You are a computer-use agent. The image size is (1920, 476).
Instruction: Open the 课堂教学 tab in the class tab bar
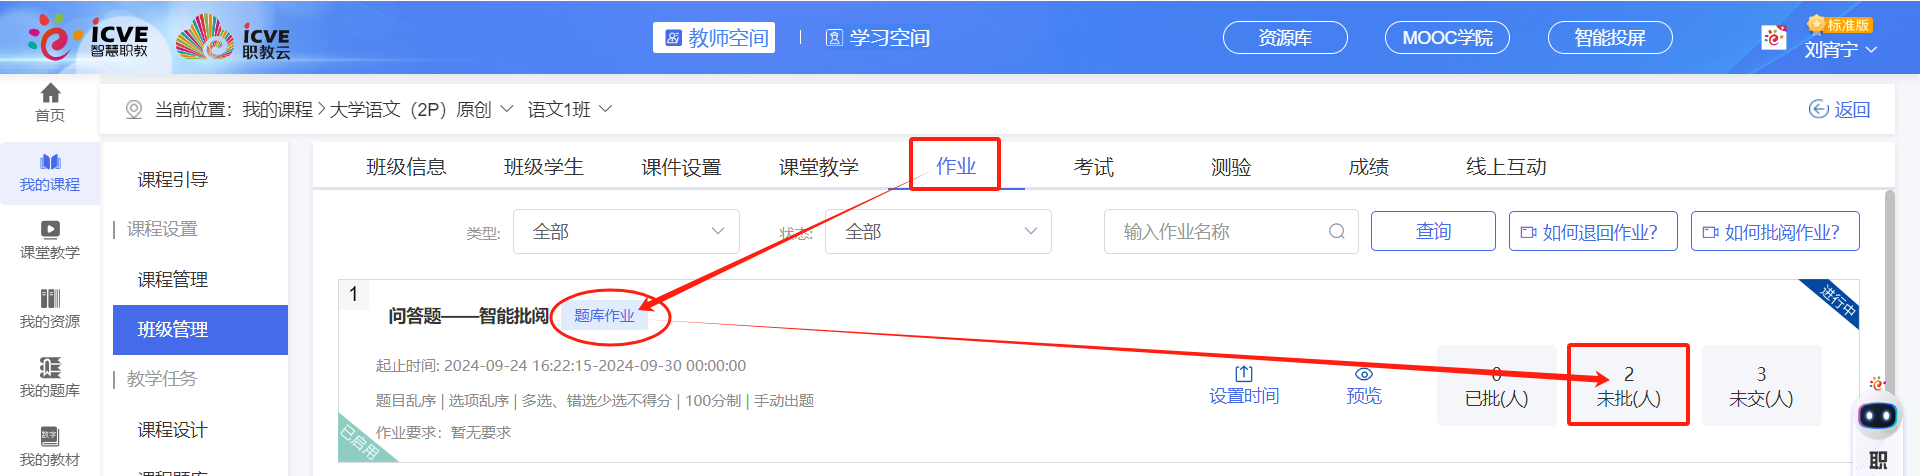[x=818, y=167]
